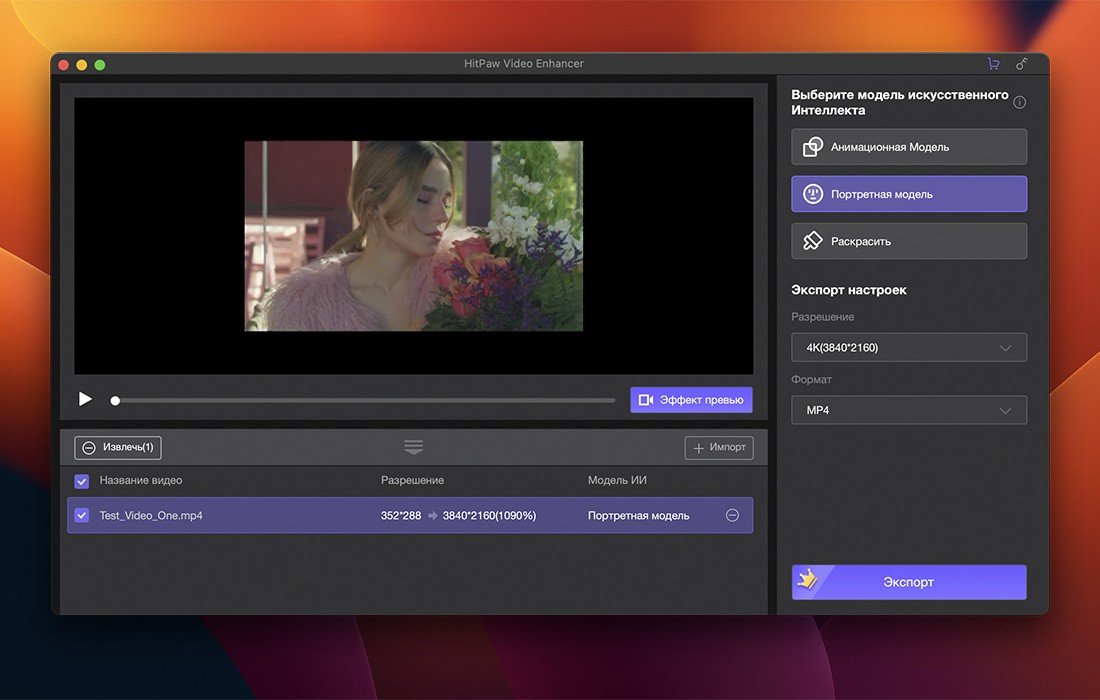The image size is (1100, 700).
Task: Click the paint icon on Раскрасить
Action: click(x=812, y=241)
